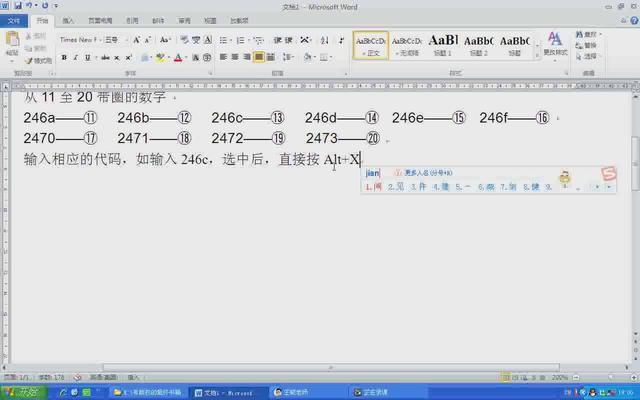Viewport: 640px width, 400px height.
Task: Open the Change Case Aa dropdown
Action: (x=165, y=40)
